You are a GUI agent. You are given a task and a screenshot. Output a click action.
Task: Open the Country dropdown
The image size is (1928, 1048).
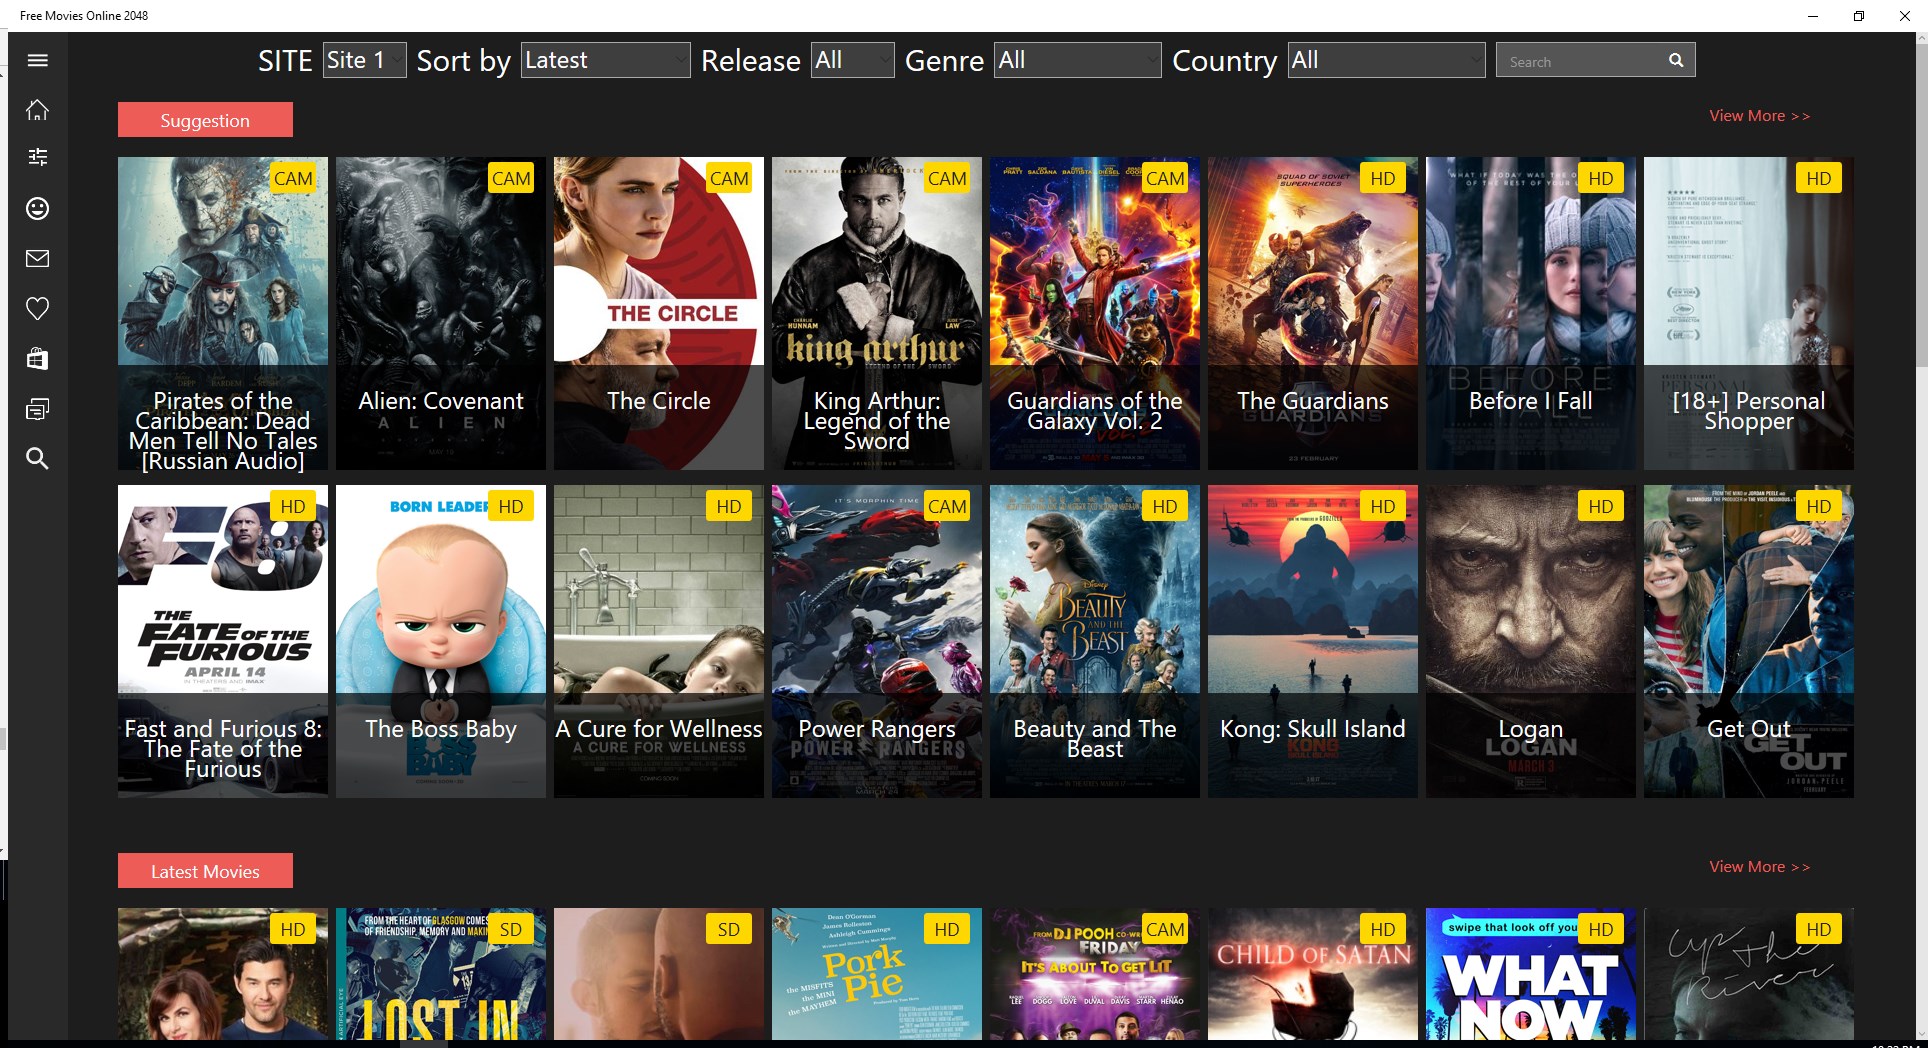pyautogui.click(x=1387, y=60)
